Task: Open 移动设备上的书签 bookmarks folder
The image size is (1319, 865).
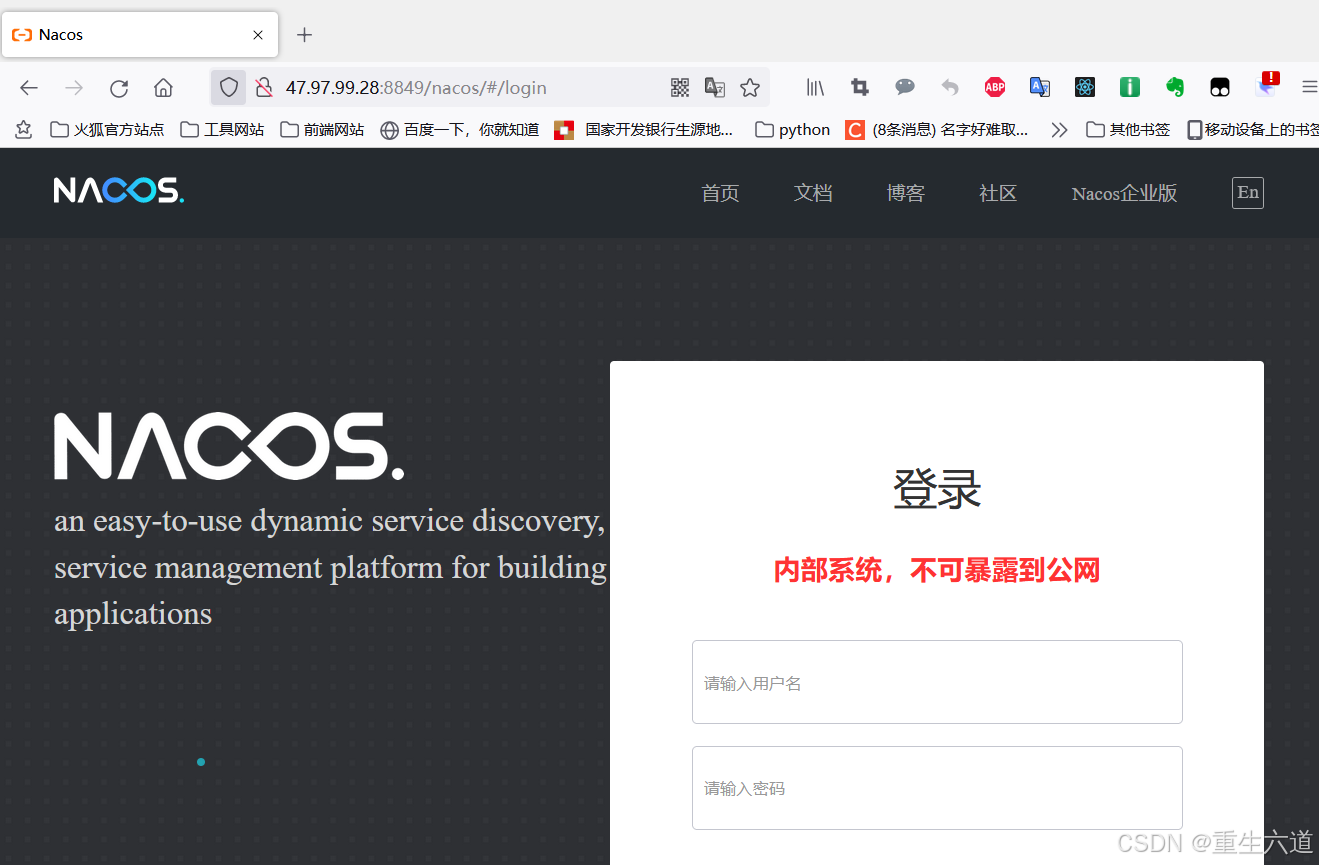Action: point(1253,129)
